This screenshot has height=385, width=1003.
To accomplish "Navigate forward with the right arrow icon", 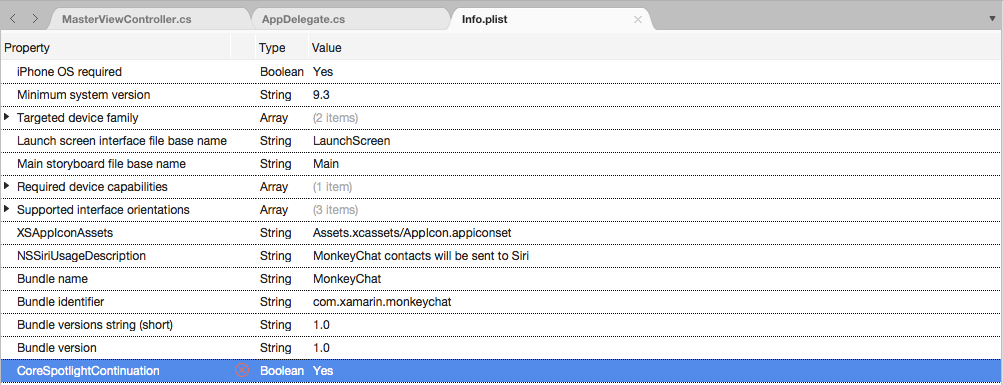I will [35, 19].
